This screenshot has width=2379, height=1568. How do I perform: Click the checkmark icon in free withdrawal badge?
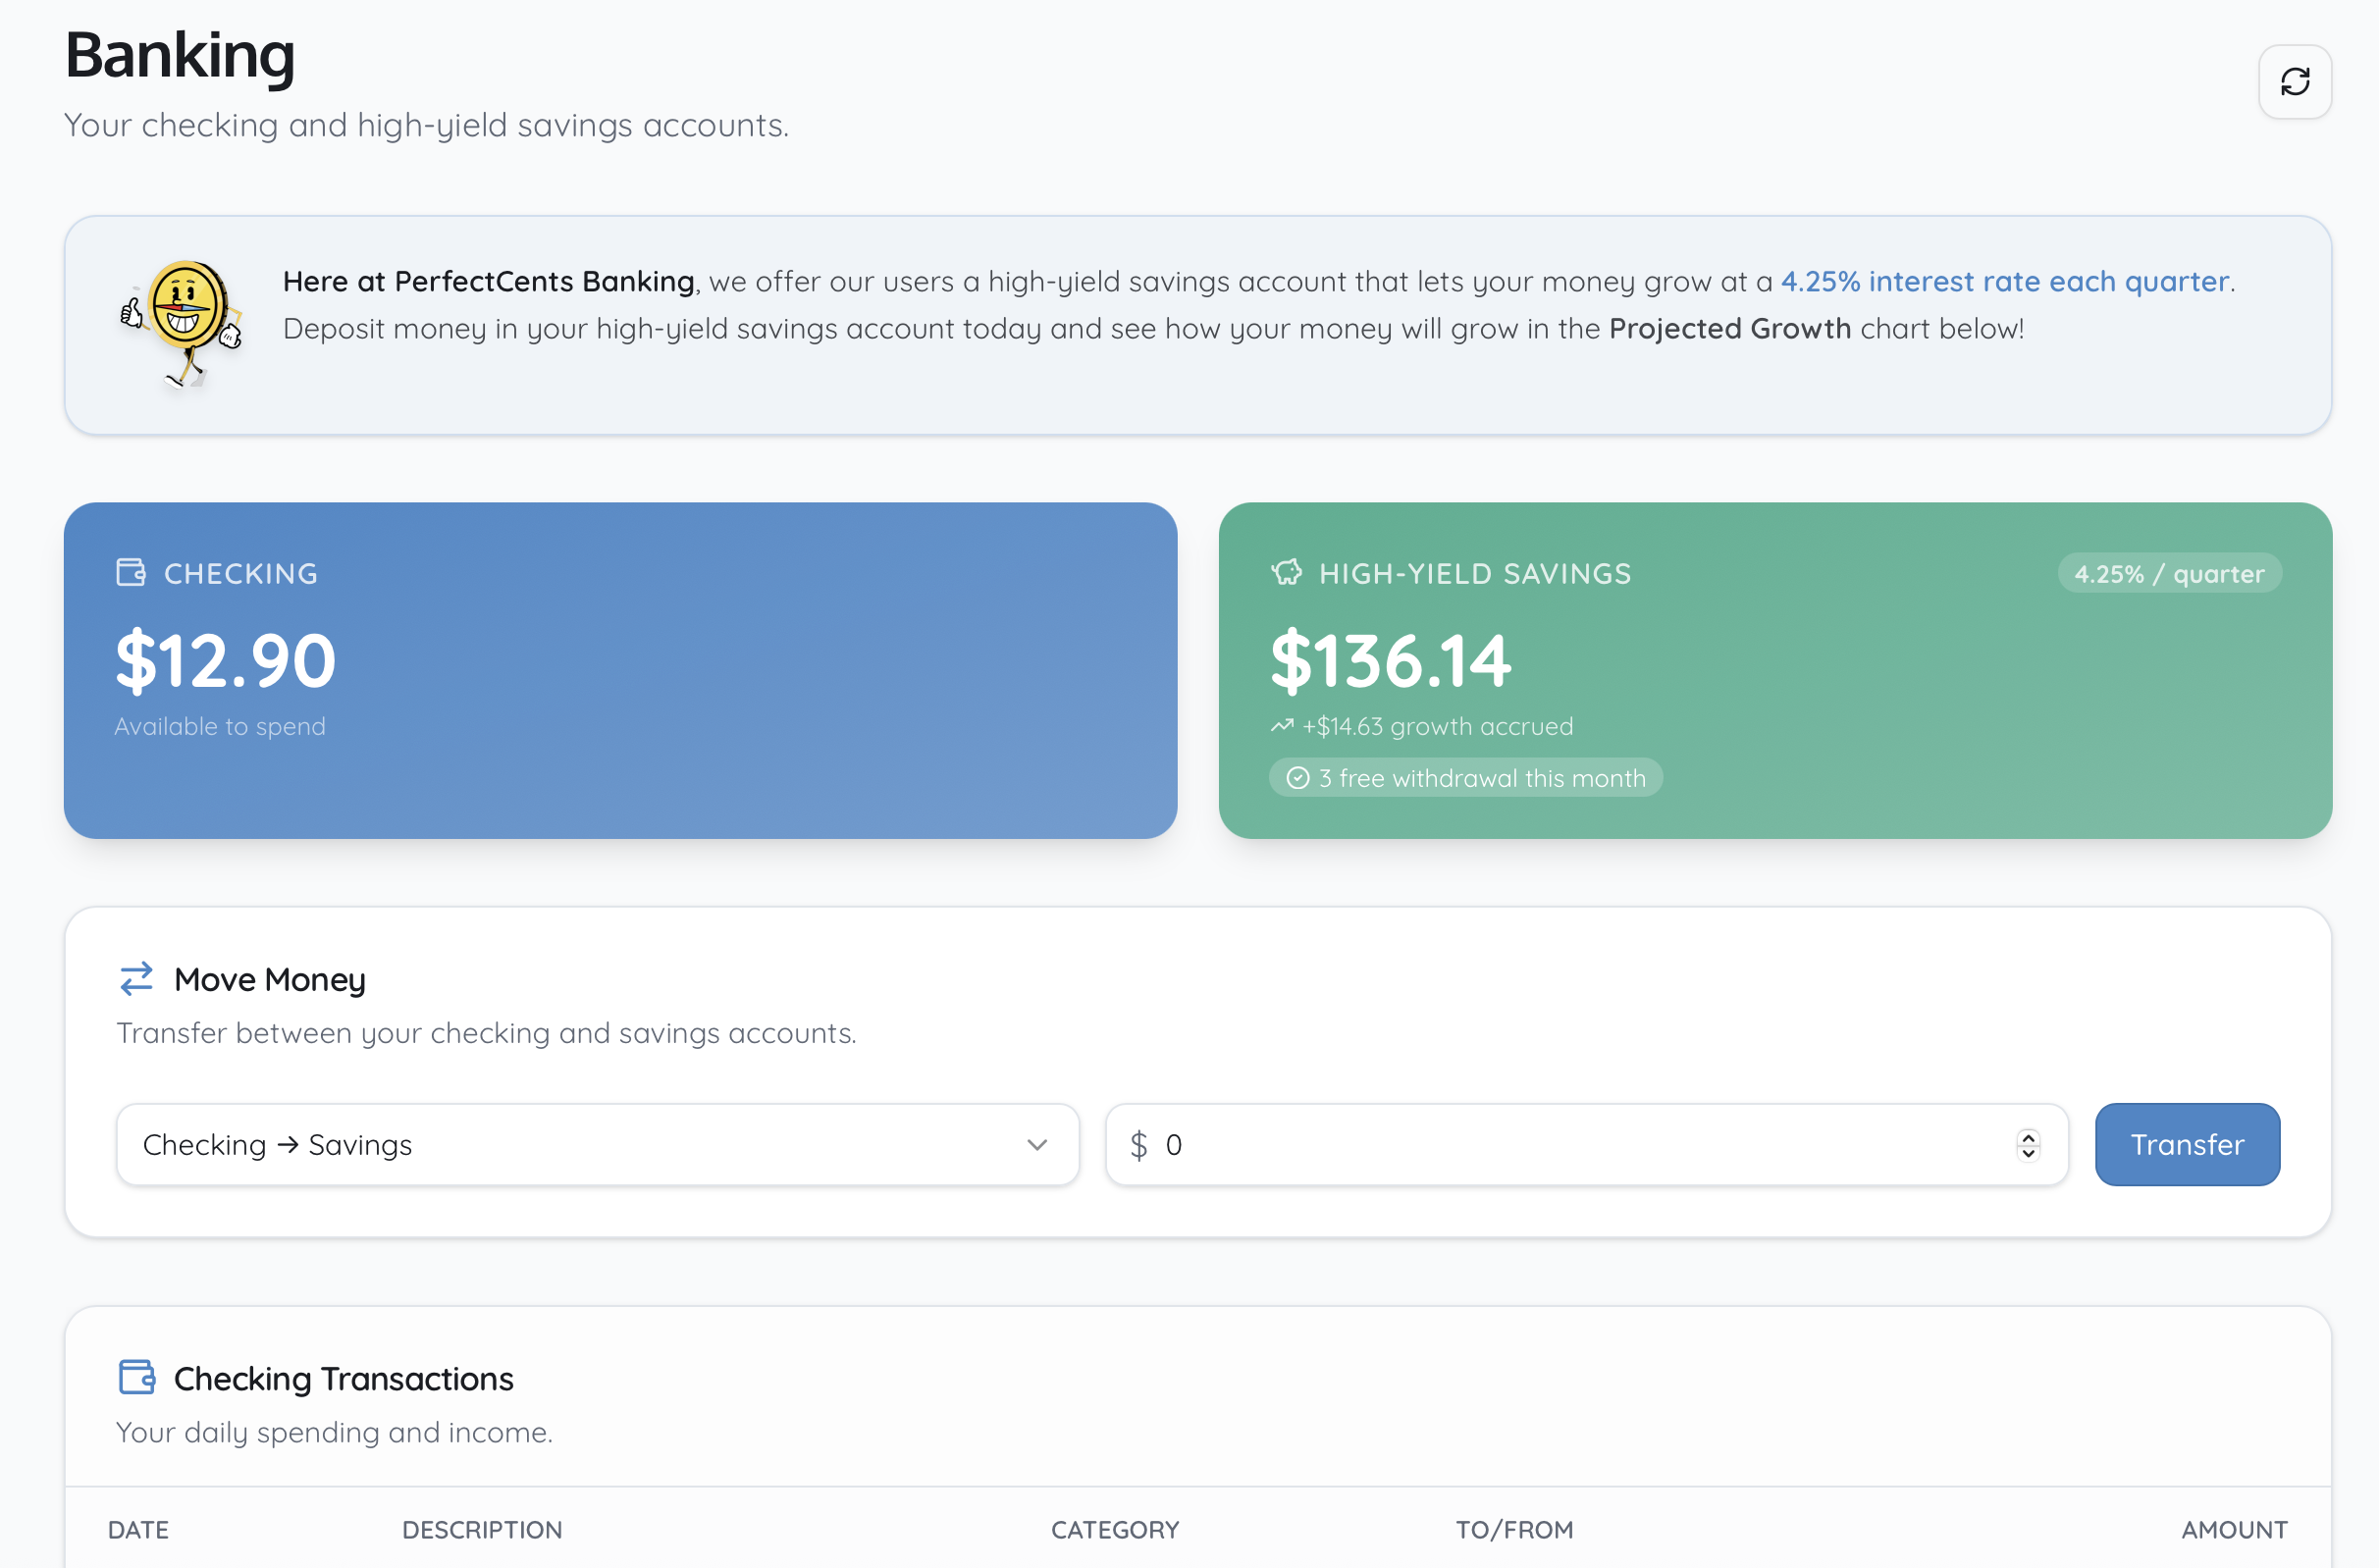point(1297,778)
